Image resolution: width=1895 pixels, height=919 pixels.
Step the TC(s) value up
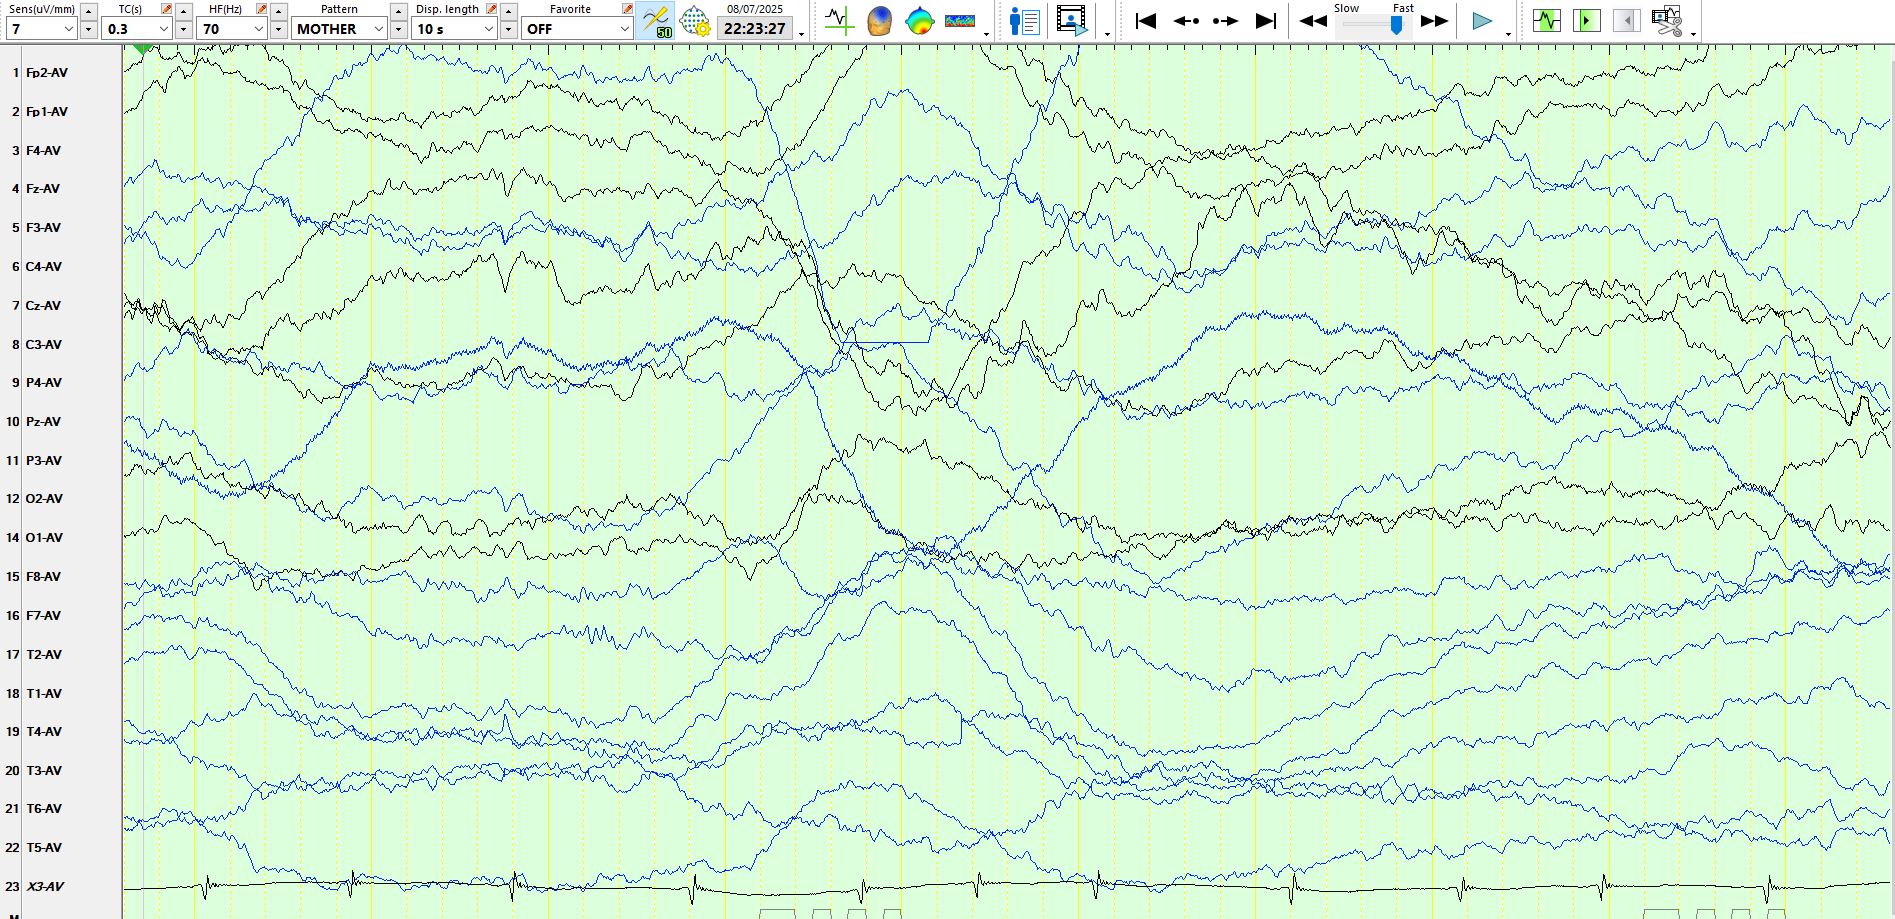point(184,10)
